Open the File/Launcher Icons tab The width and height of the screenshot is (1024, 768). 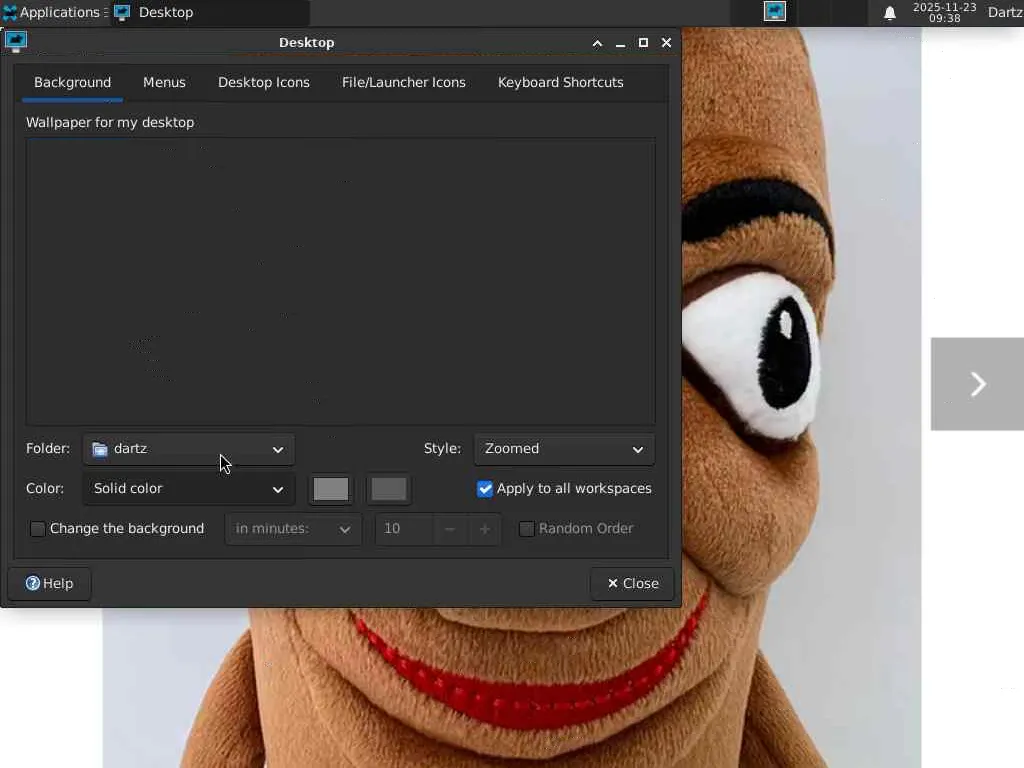[404, 83]
